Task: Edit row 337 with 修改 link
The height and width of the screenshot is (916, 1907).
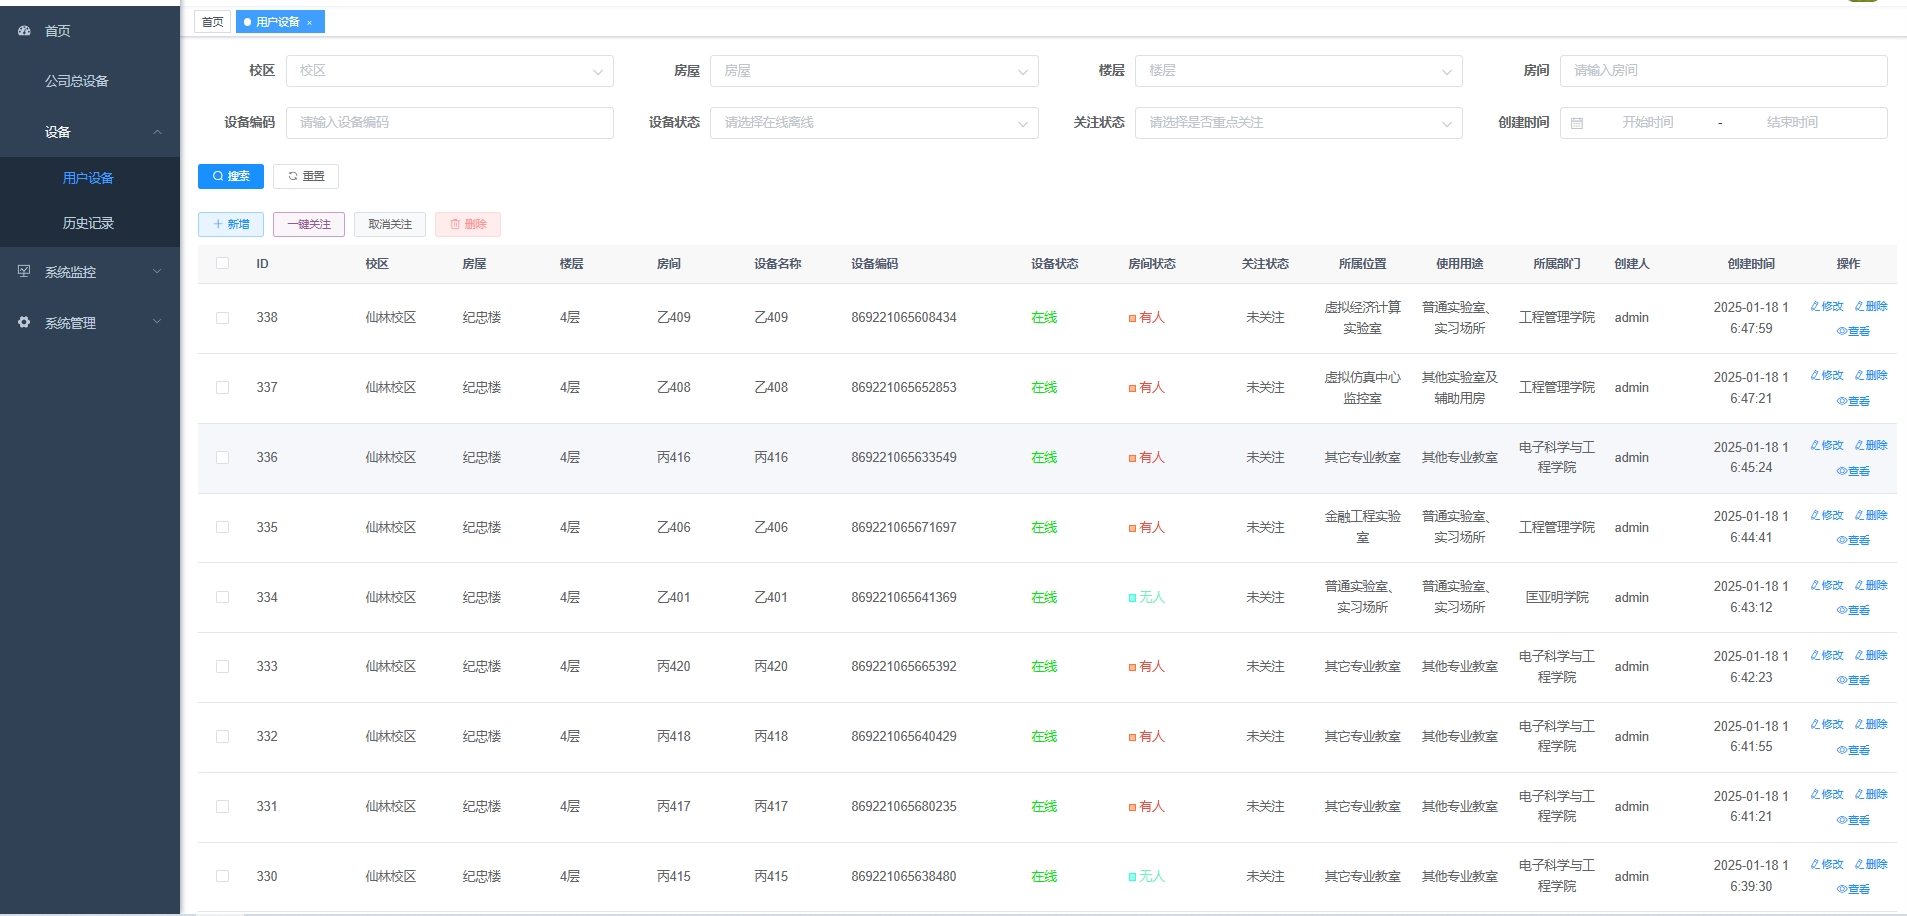Action: (x=1827, y=375)
